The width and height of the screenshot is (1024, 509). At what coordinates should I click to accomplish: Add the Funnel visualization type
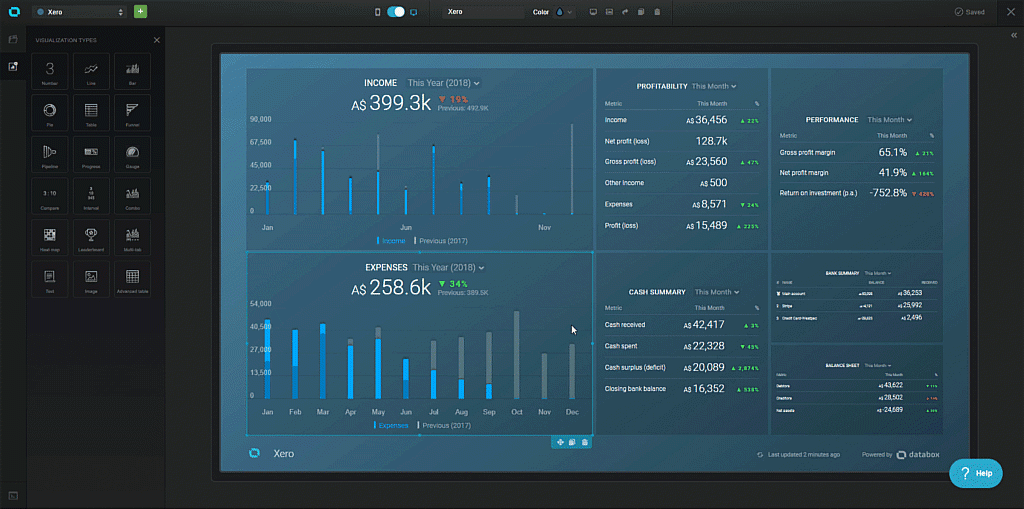coord(133,113)
